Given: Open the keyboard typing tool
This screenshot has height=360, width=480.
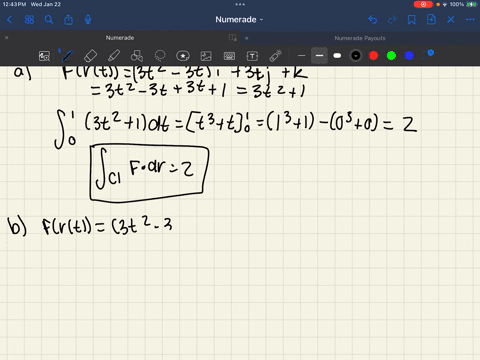Looking at the screenshot, I should [229, 56].
